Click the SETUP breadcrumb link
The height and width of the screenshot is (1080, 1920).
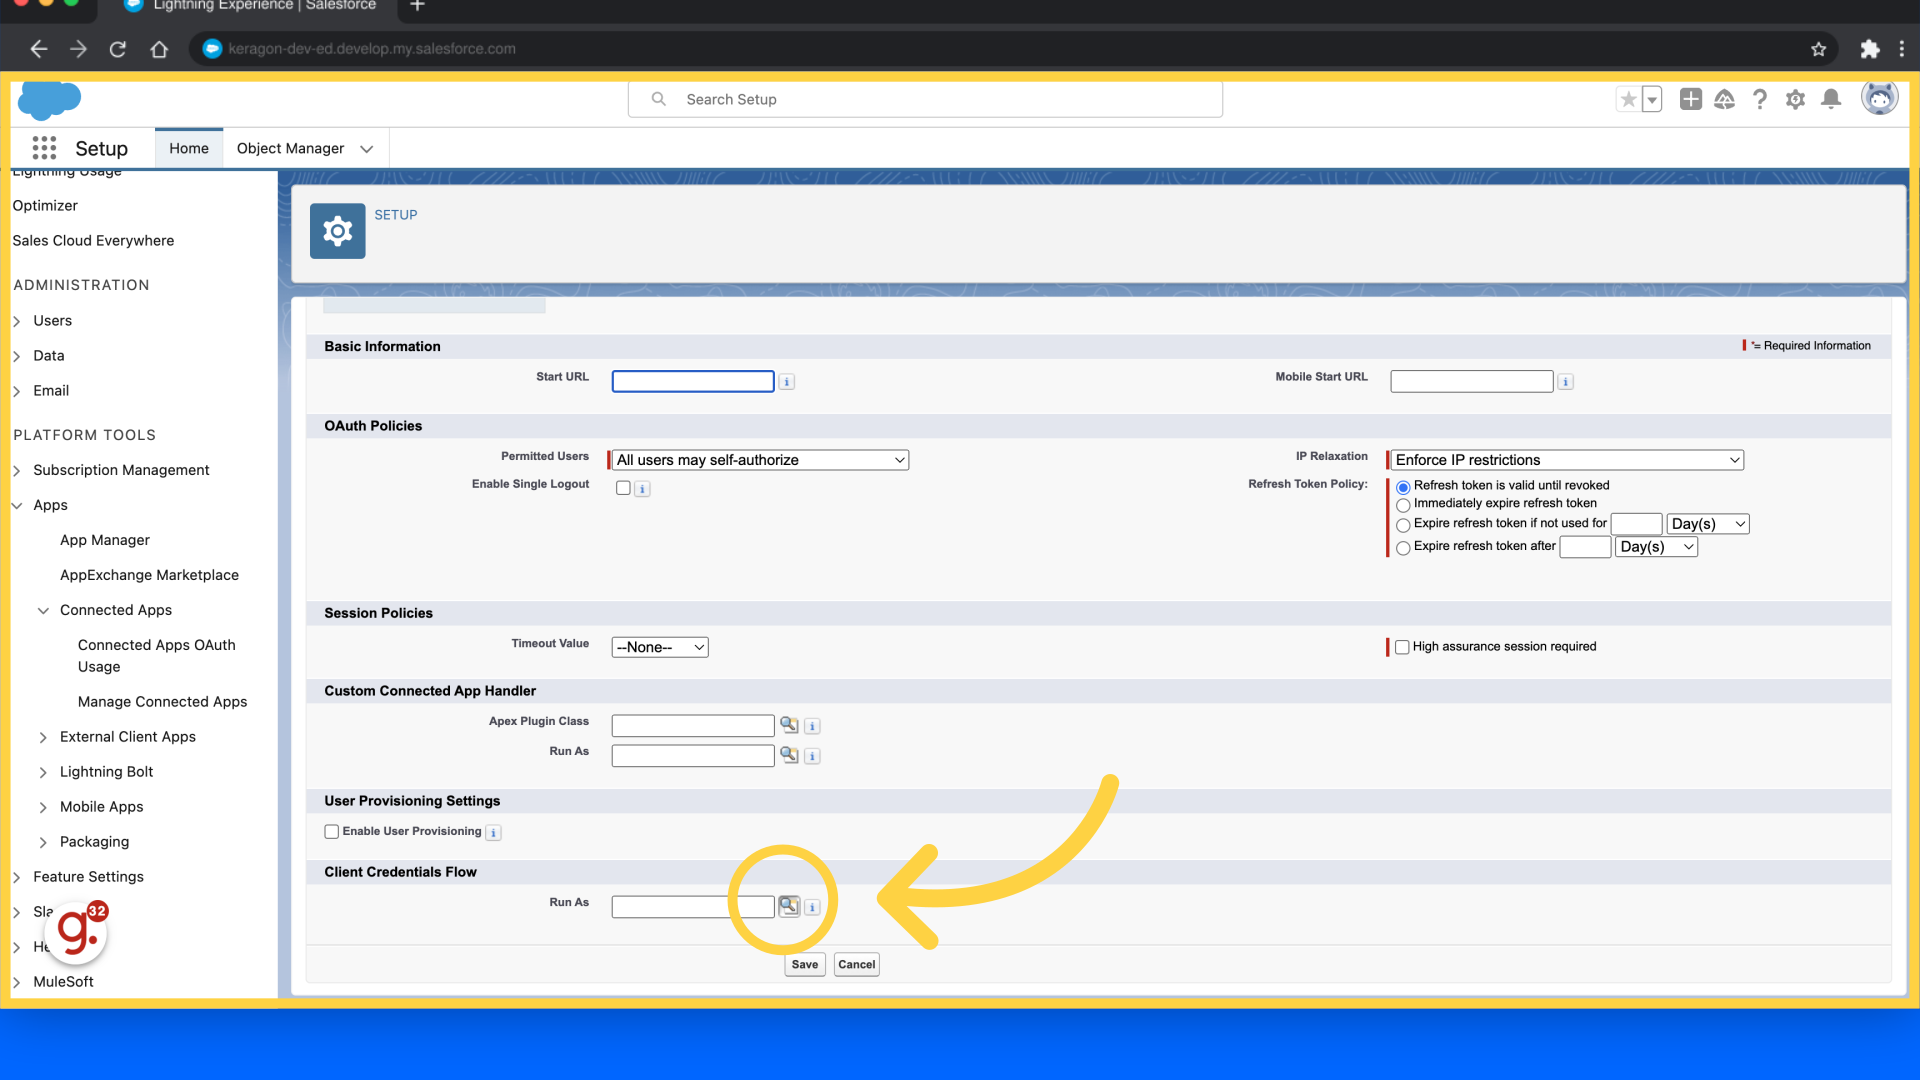point(396,215)
